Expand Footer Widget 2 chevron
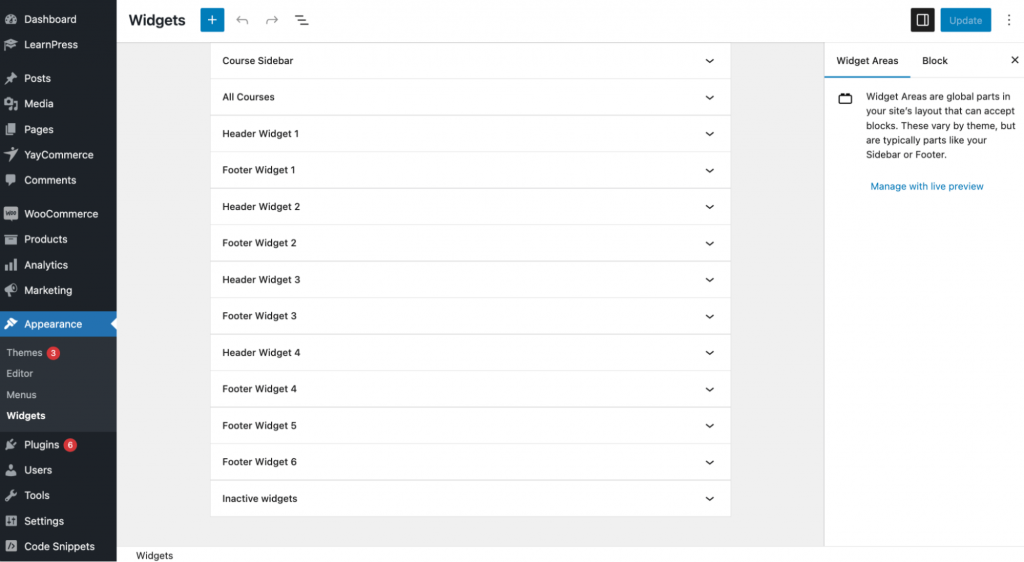Viewport: 1024px width, 562px height. coord(709,243)
